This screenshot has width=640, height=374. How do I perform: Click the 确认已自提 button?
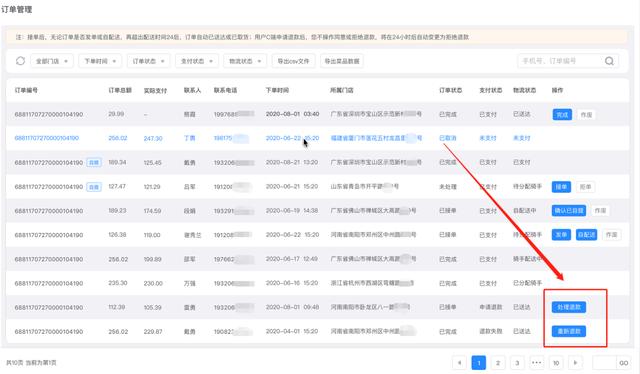pyautogui.click(x=569, y=211)
